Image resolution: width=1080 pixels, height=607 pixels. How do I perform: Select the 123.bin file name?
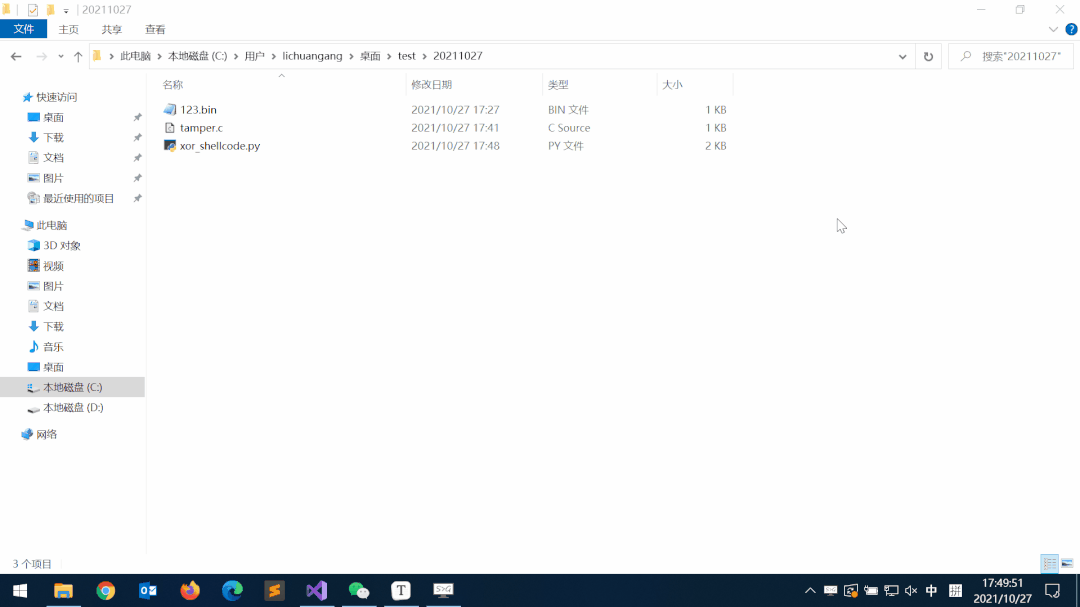198,110
